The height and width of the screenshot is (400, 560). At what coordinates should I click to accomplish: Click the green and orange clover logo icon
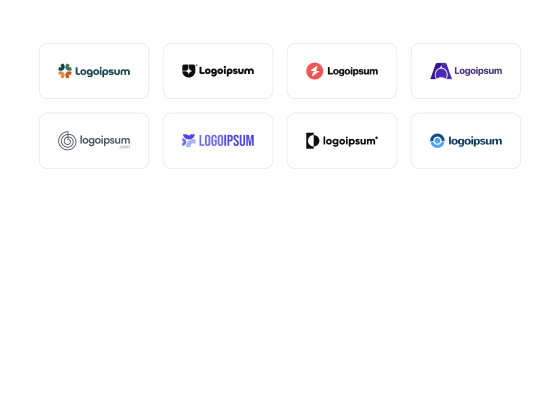point(65,71)
